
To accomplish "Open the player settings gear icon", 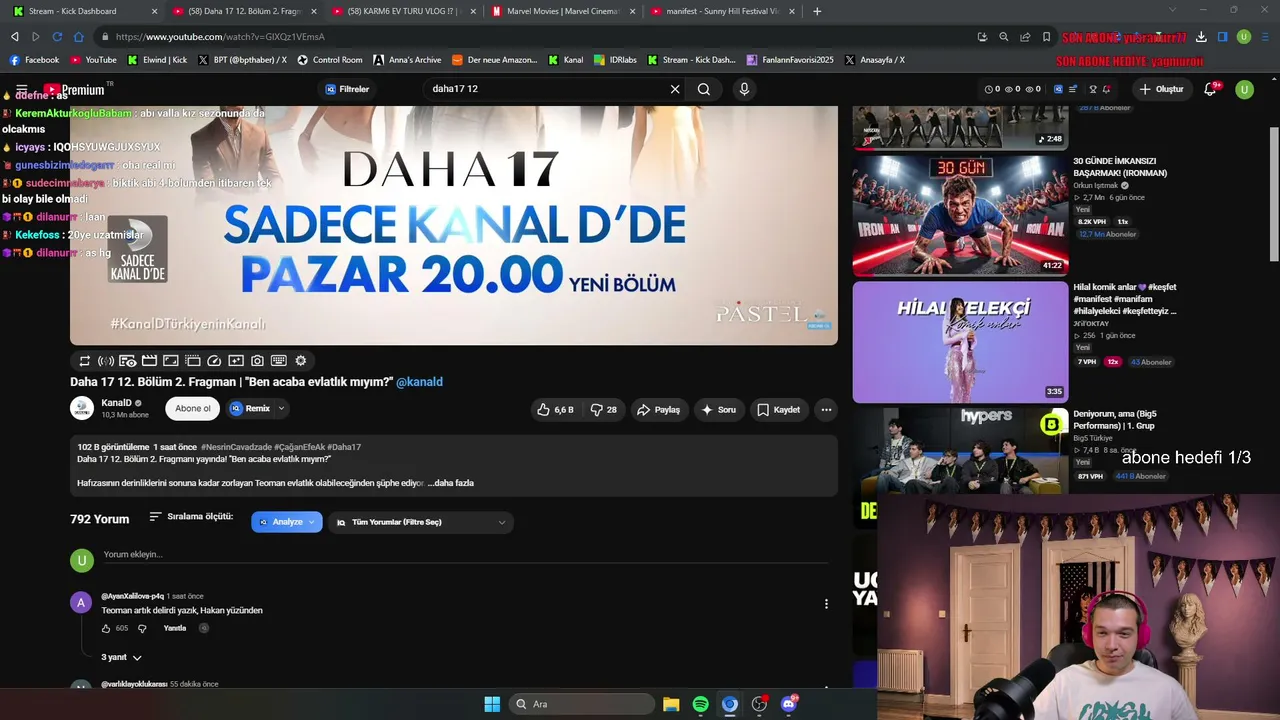I will point(300,361).
